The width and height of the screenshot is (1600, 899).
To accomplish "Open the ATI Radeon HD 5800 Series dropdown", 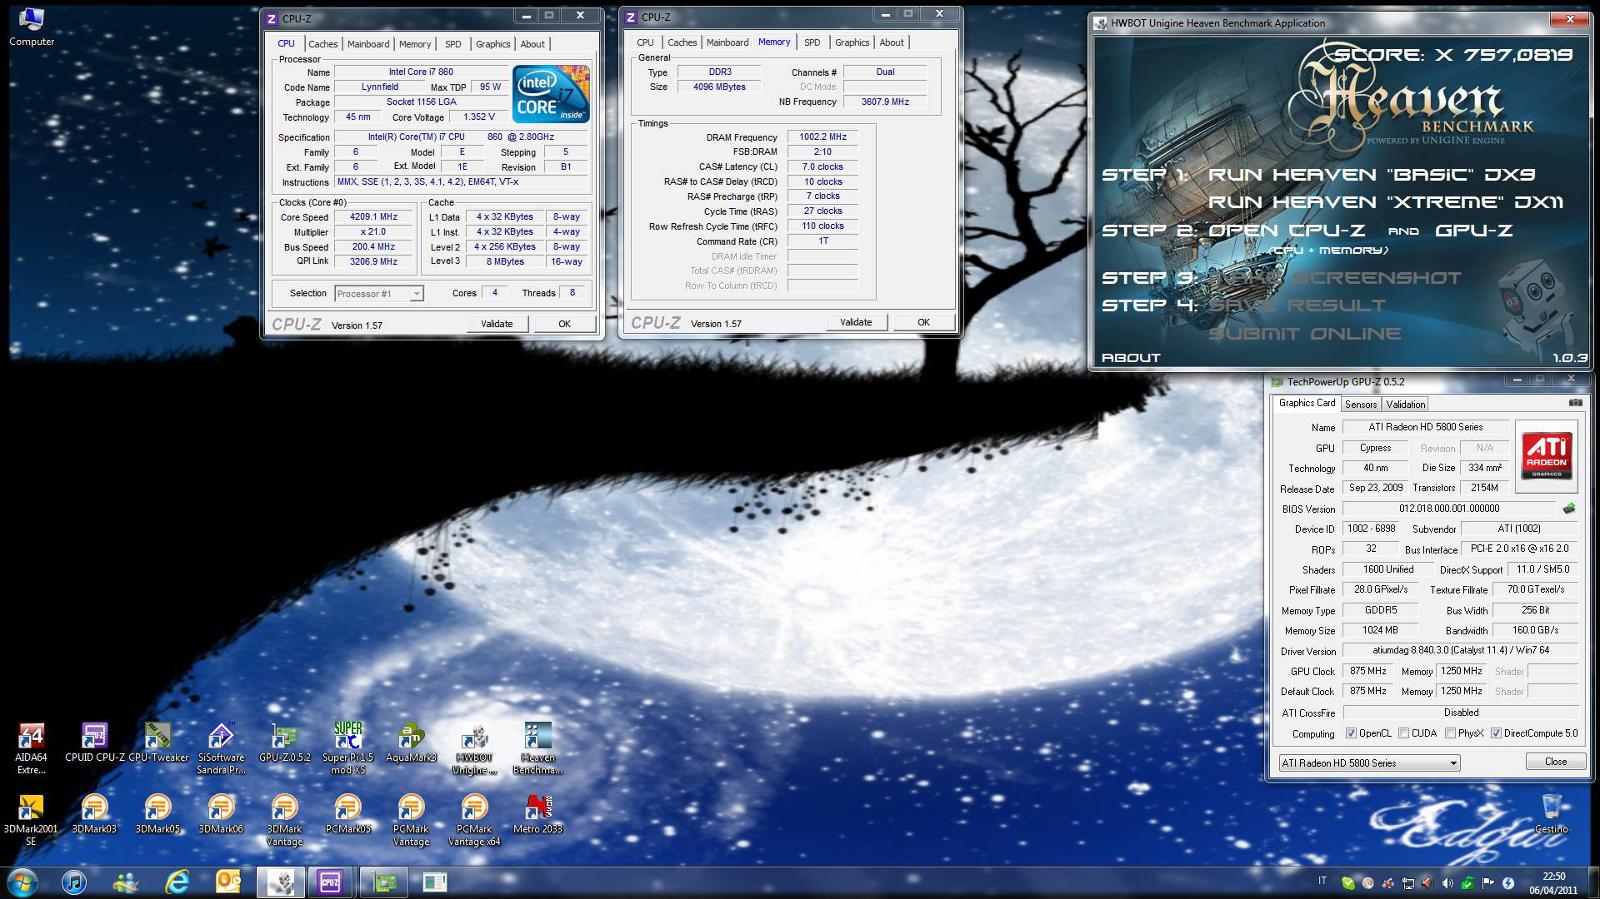I will [x=1369, y=763].
